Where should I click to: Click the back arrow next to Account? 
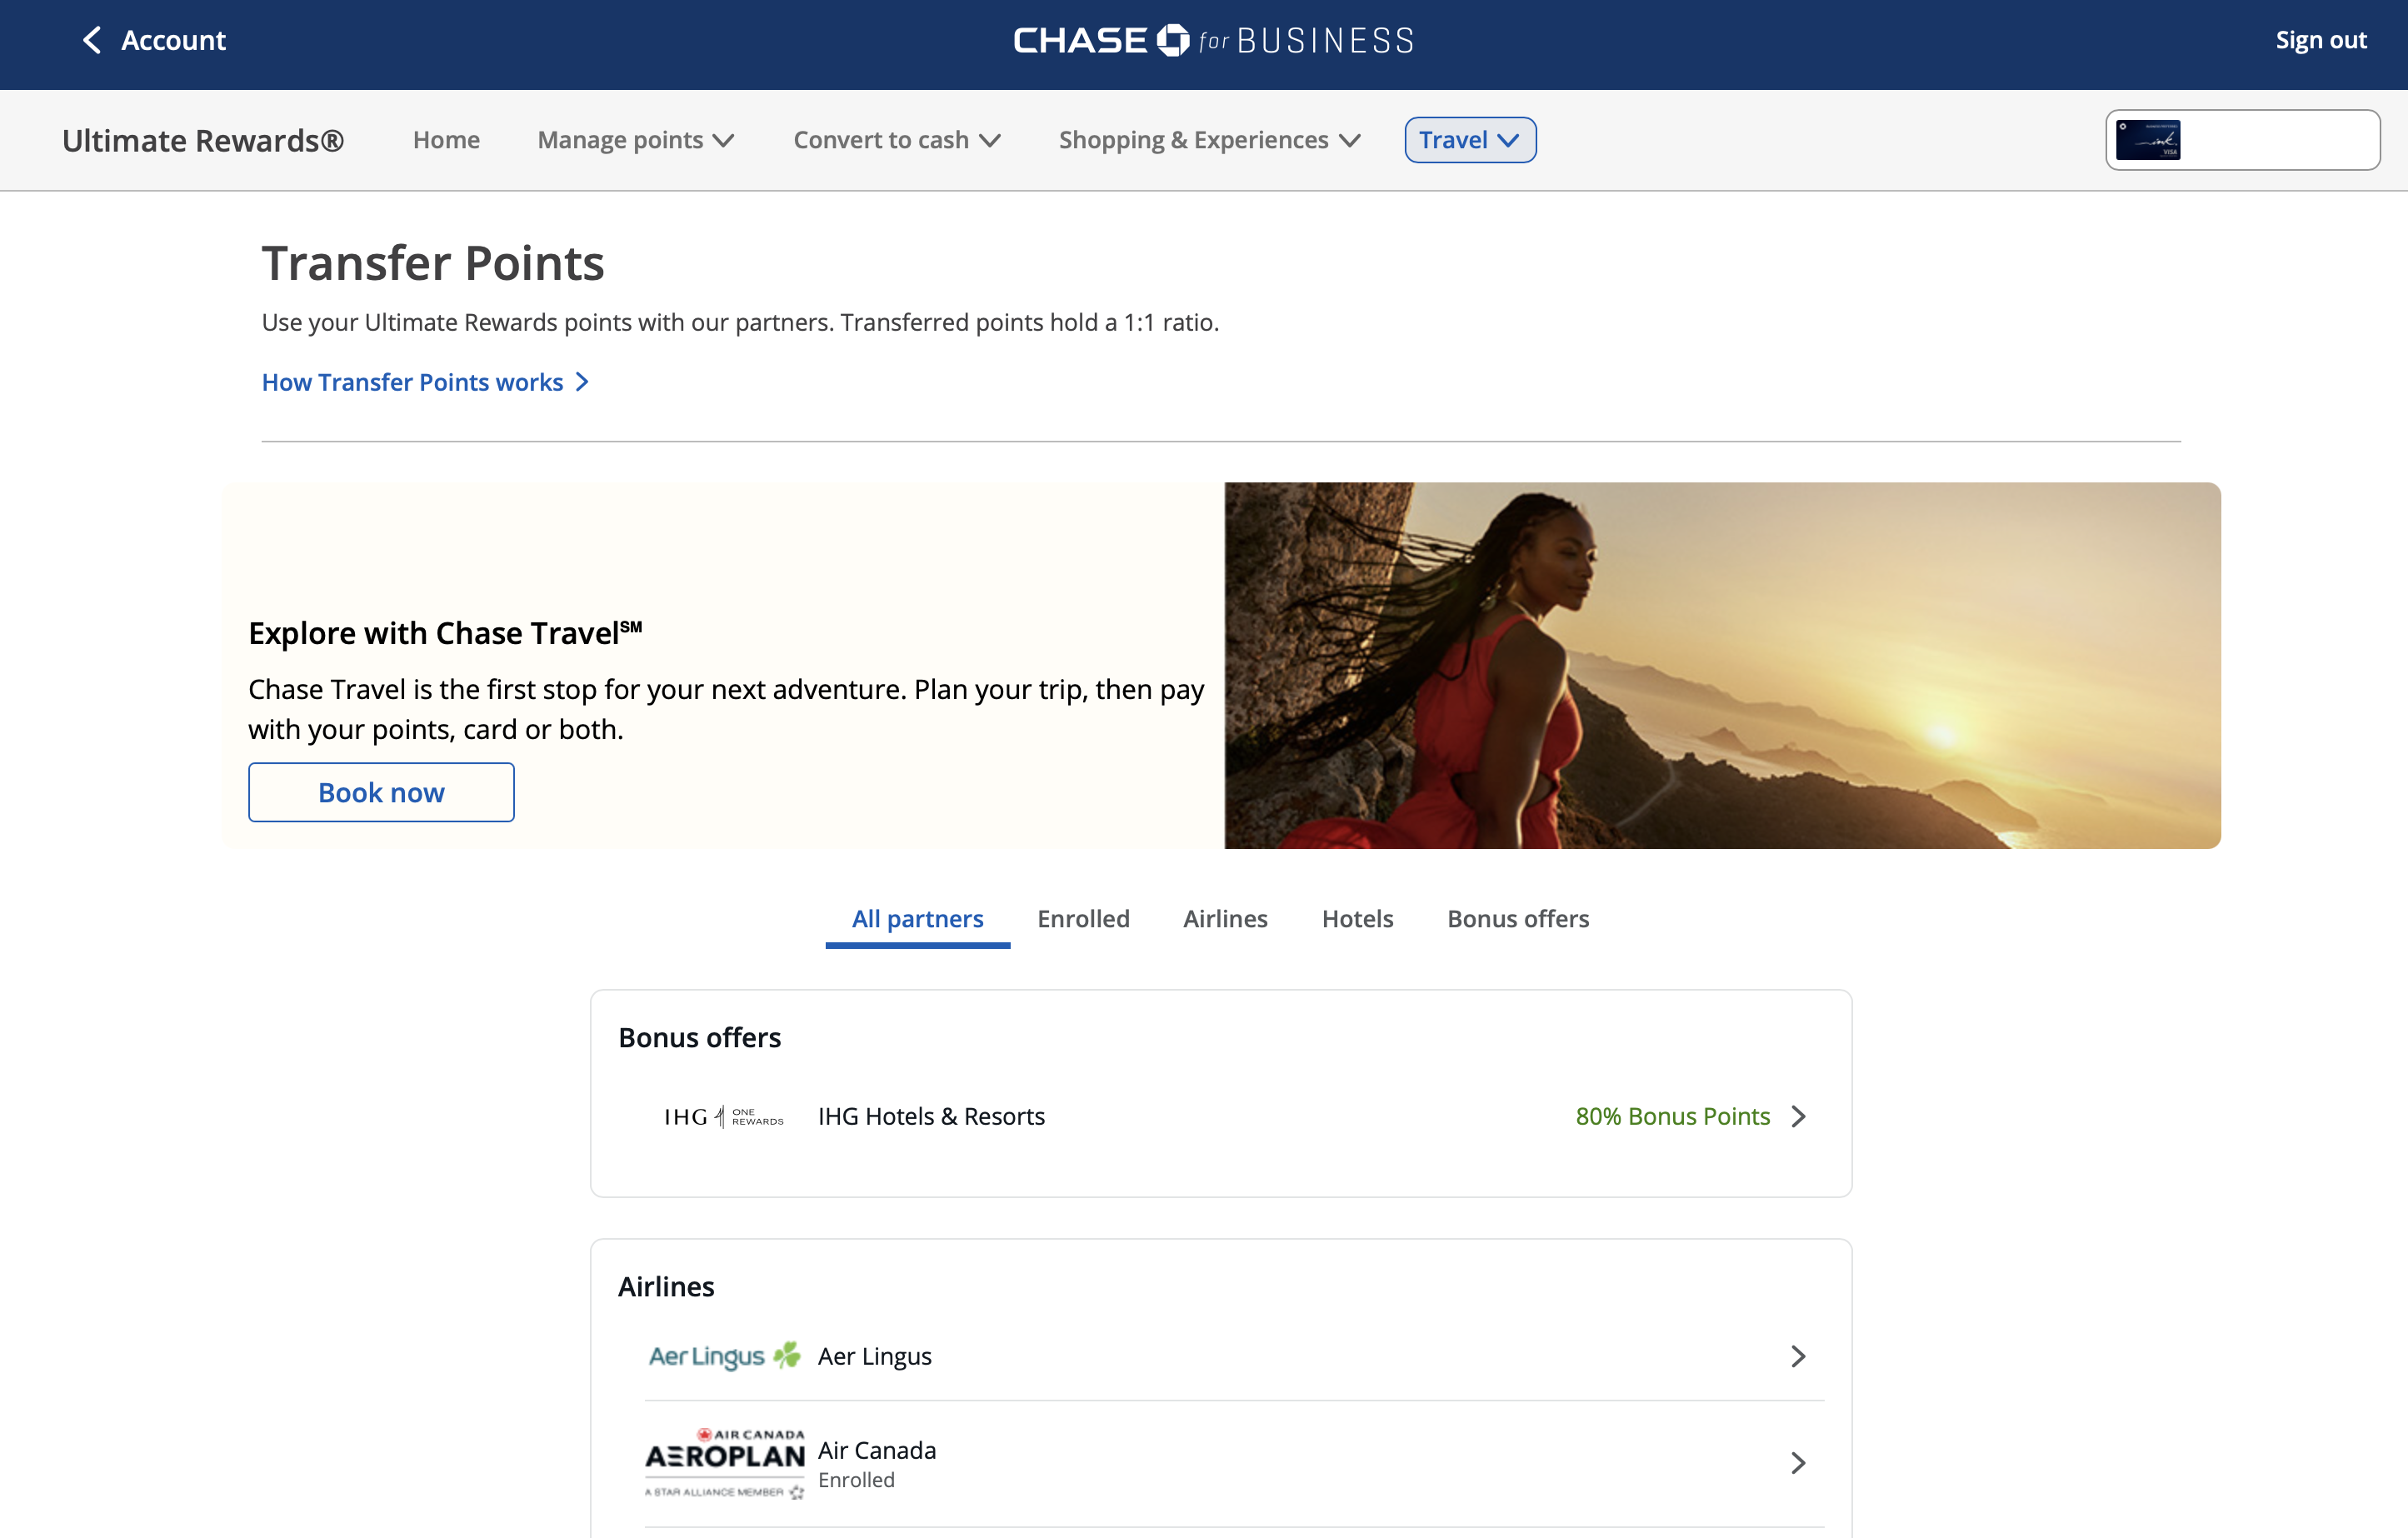92,40
